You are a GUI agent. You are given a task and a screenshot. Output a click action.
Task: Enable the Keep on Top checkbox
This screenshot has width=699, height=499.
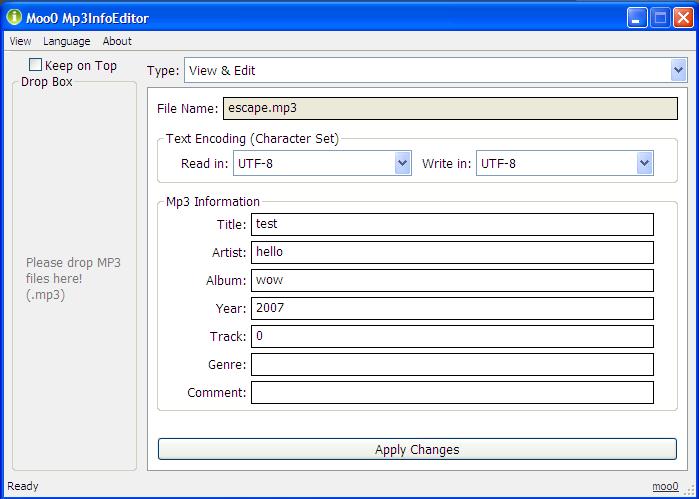pyautogui.click(x=35, y=65)
